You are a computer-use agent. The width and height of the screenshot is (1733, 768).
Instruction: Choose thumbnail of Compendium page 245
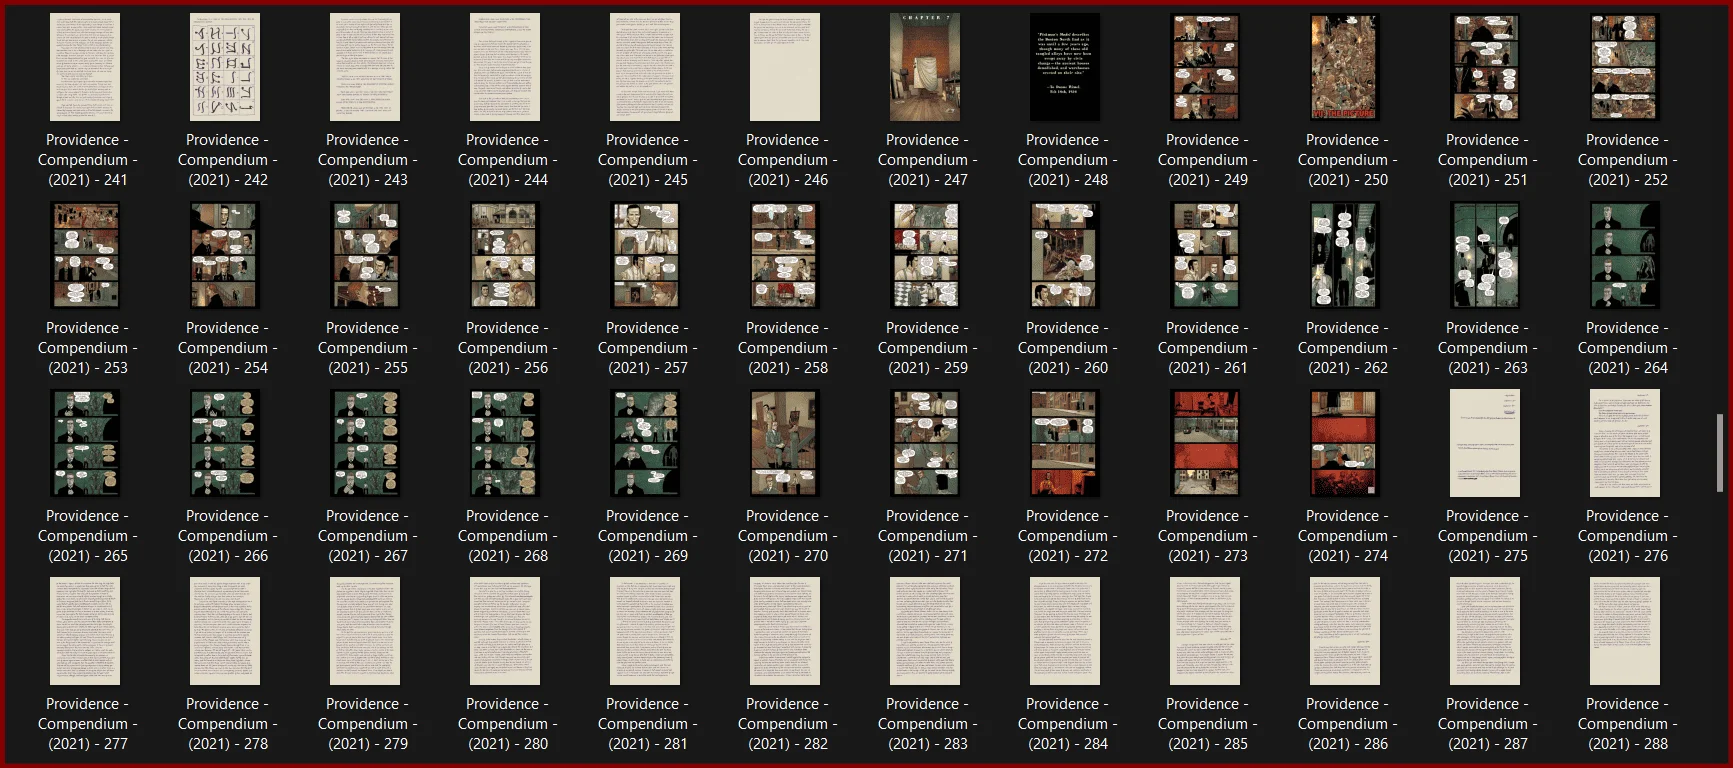coord(645,67)
